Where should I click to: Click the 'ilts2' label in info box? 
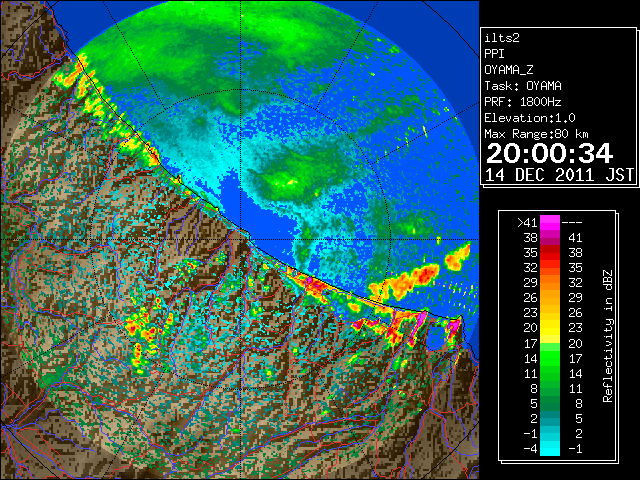pyautogui.click(x=502, y=38)
